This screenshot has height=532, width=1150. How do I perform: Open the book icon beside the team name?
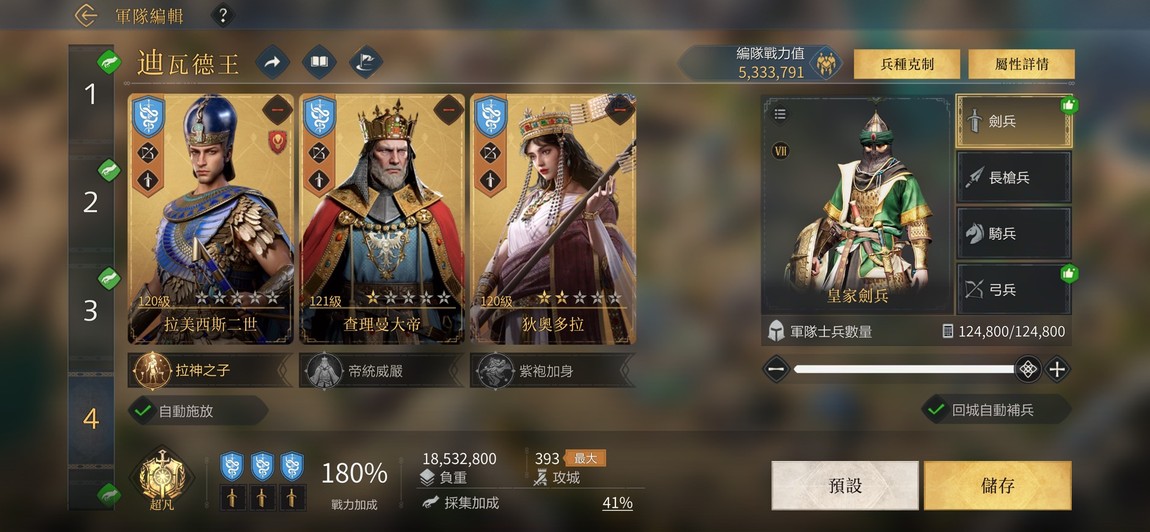tap(319, 62)
